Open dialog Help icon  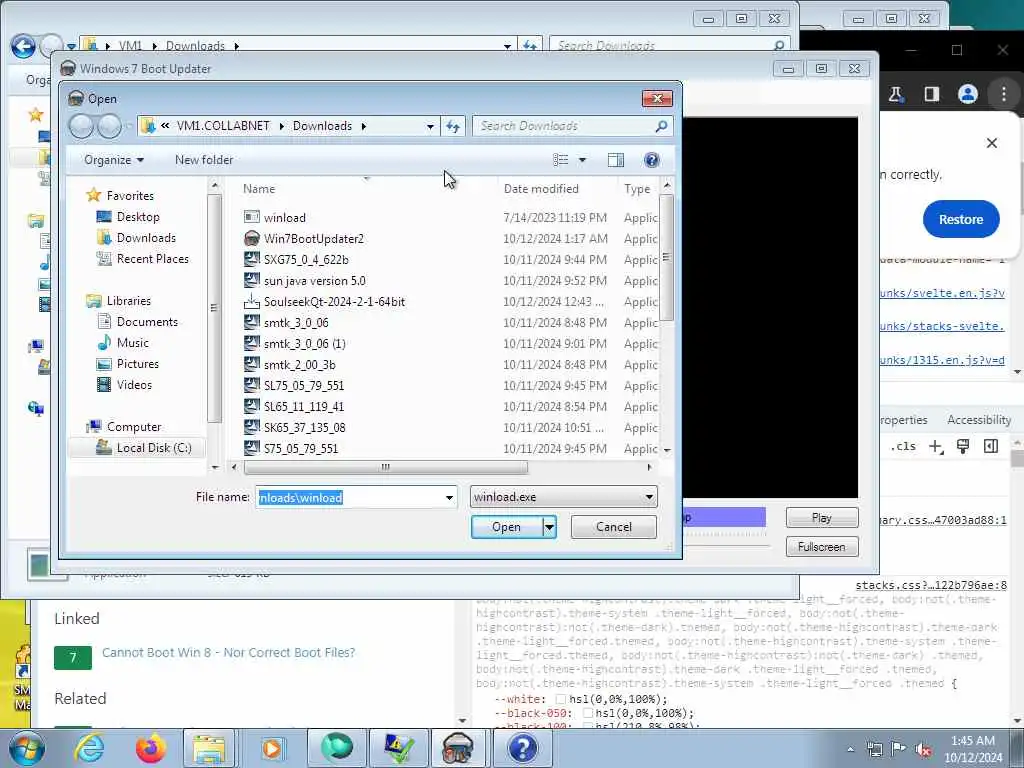(x=651, y=160)
